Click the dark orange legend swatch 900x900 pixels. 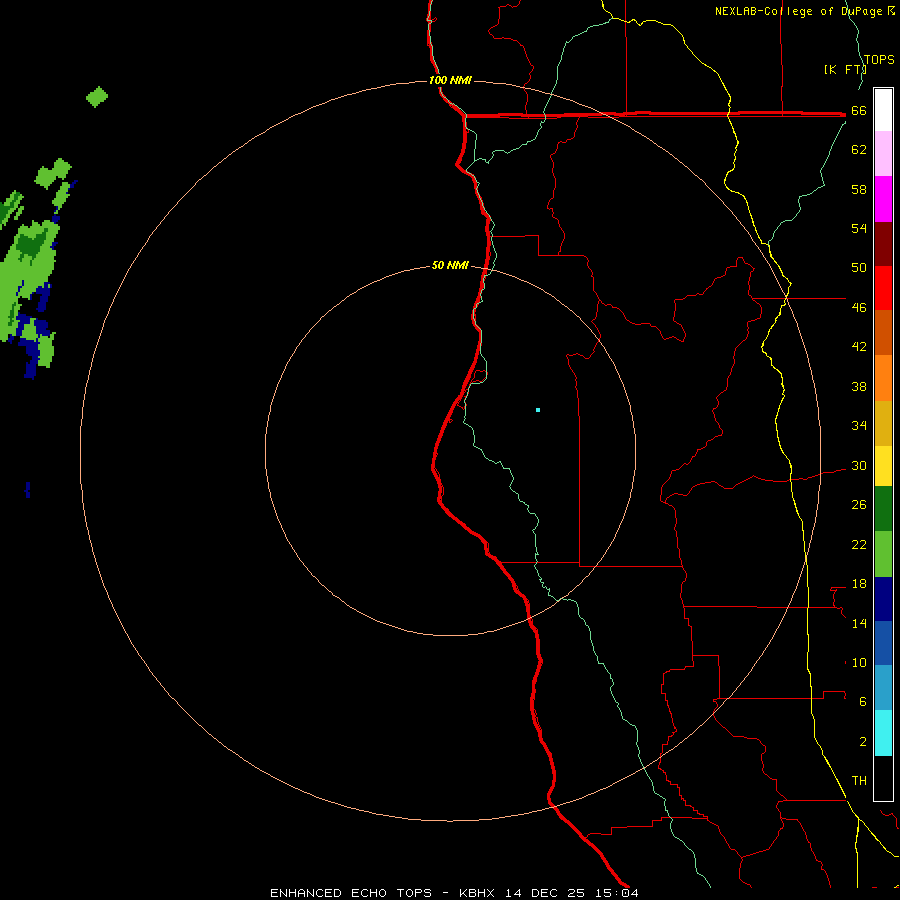coord(883,332)
